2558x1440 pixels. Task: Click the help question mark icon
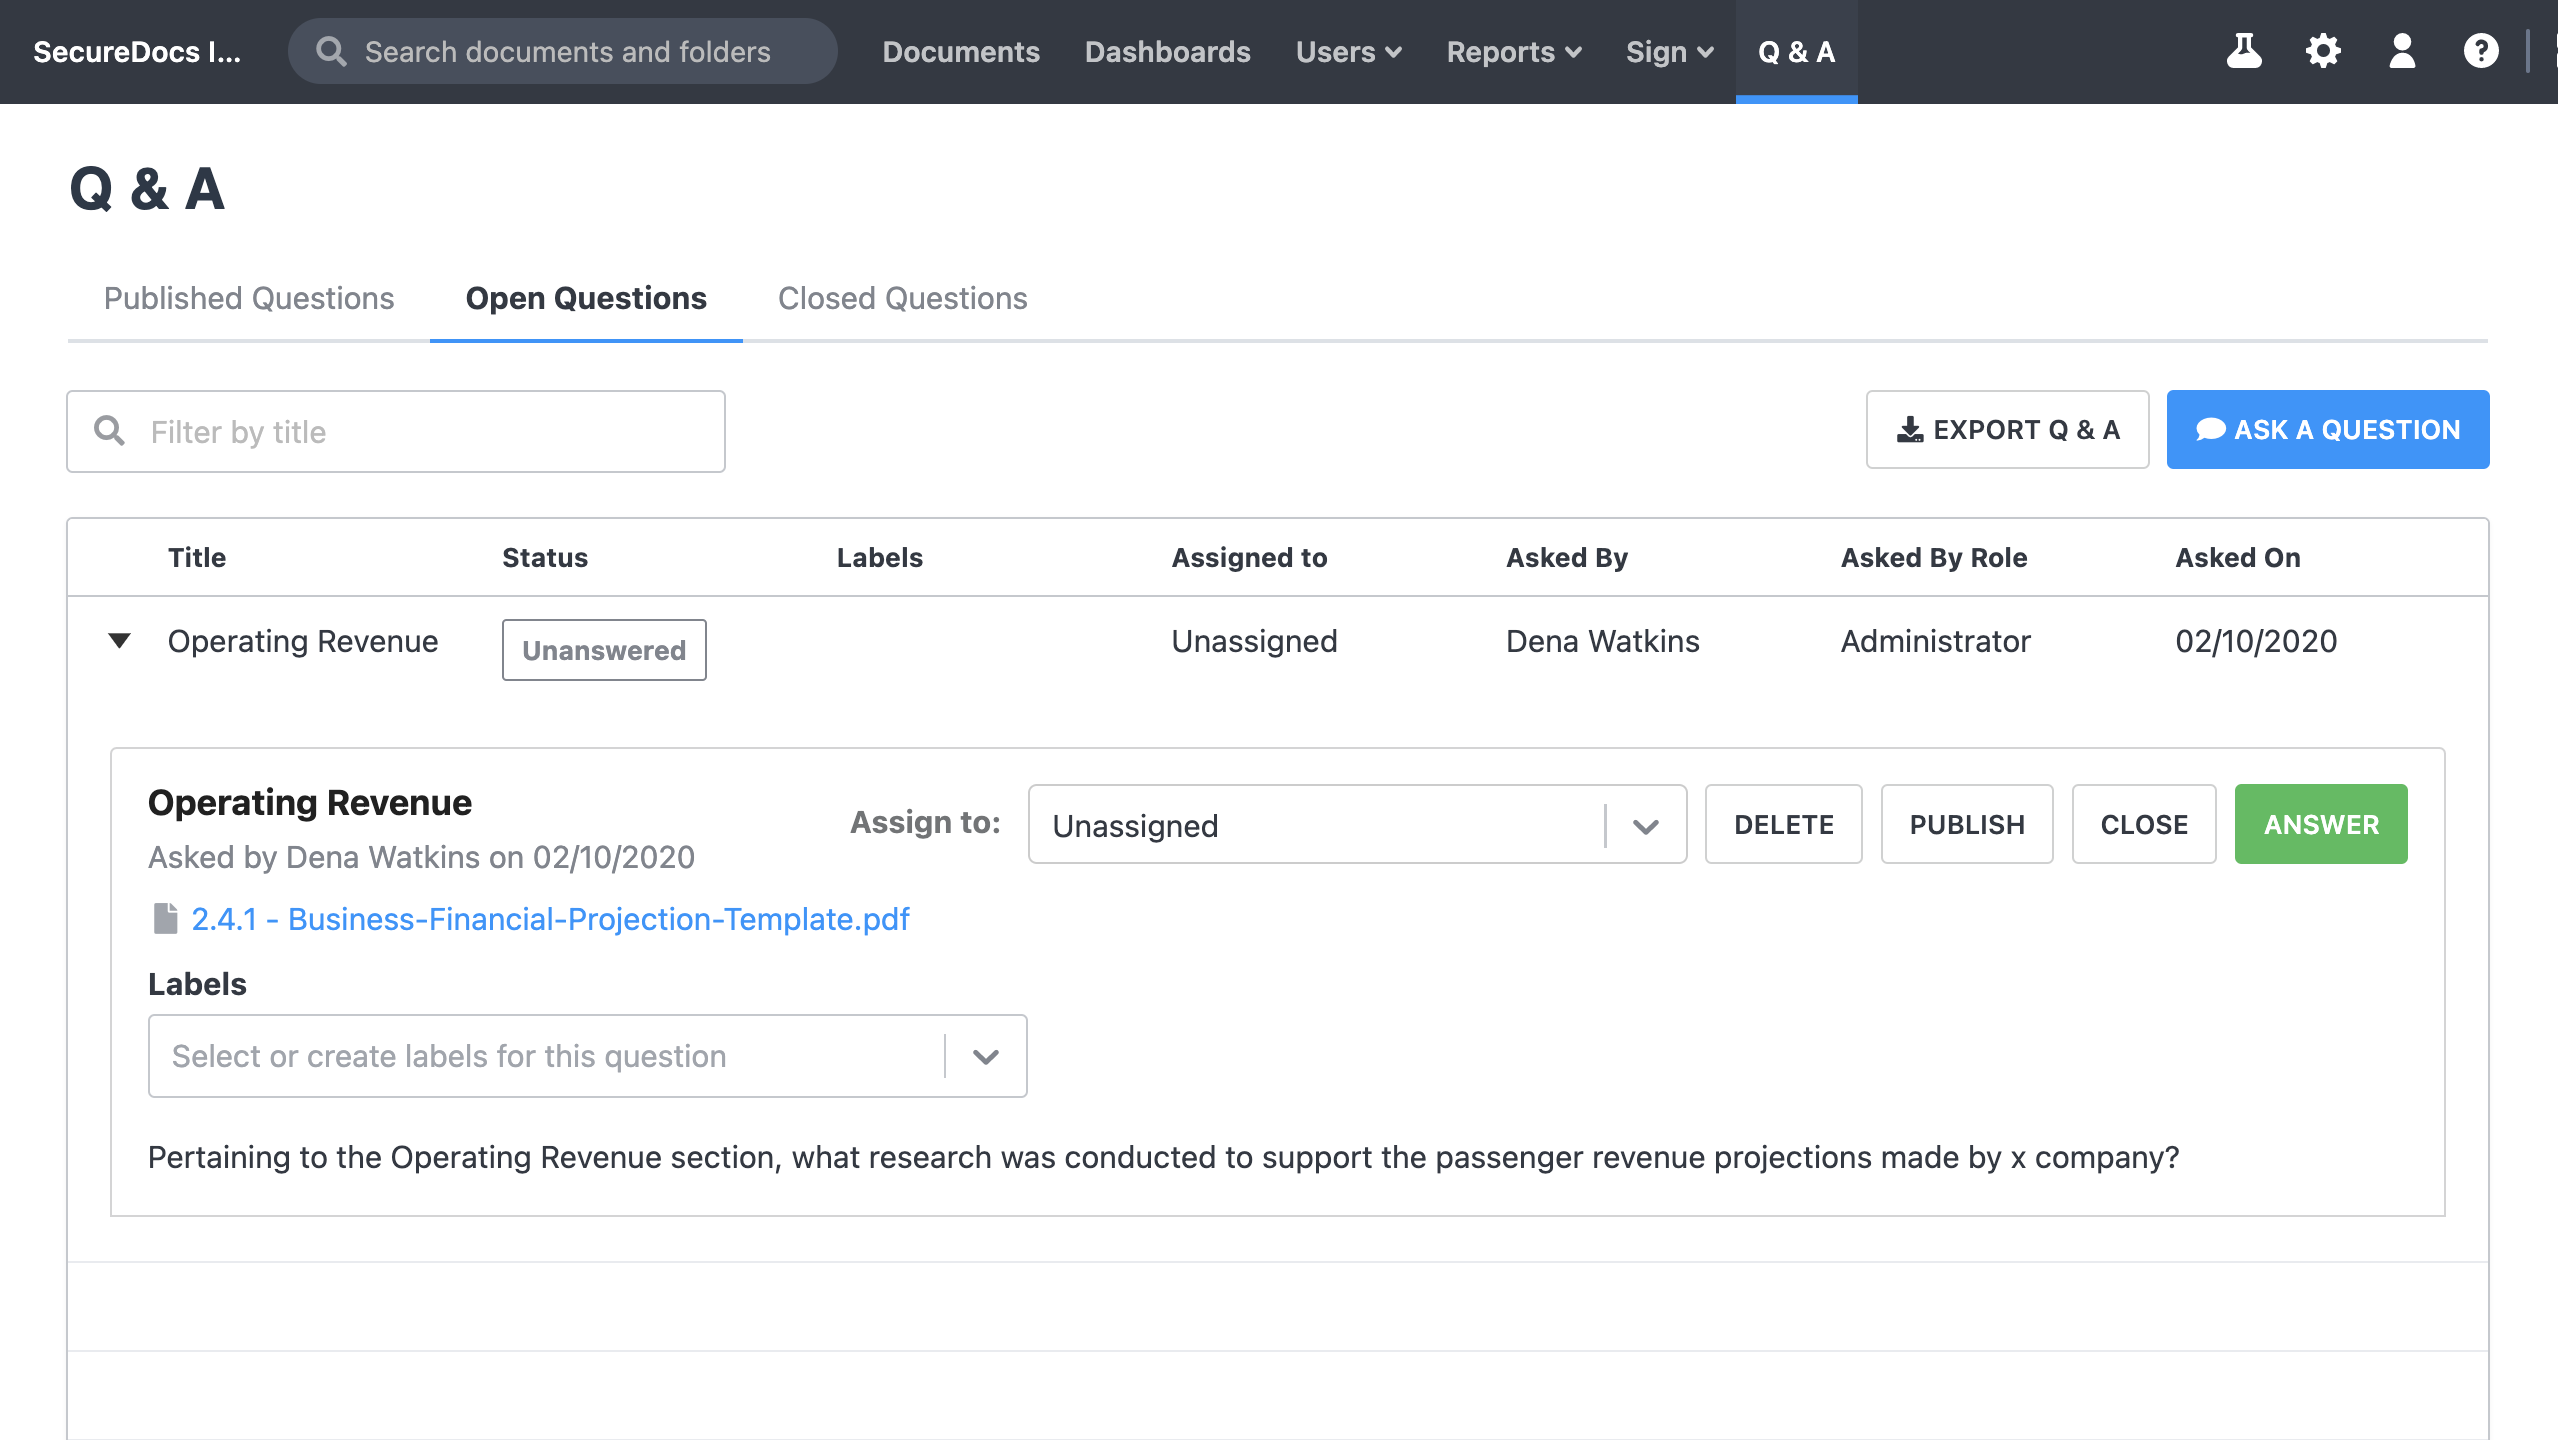click(2482, 51)
